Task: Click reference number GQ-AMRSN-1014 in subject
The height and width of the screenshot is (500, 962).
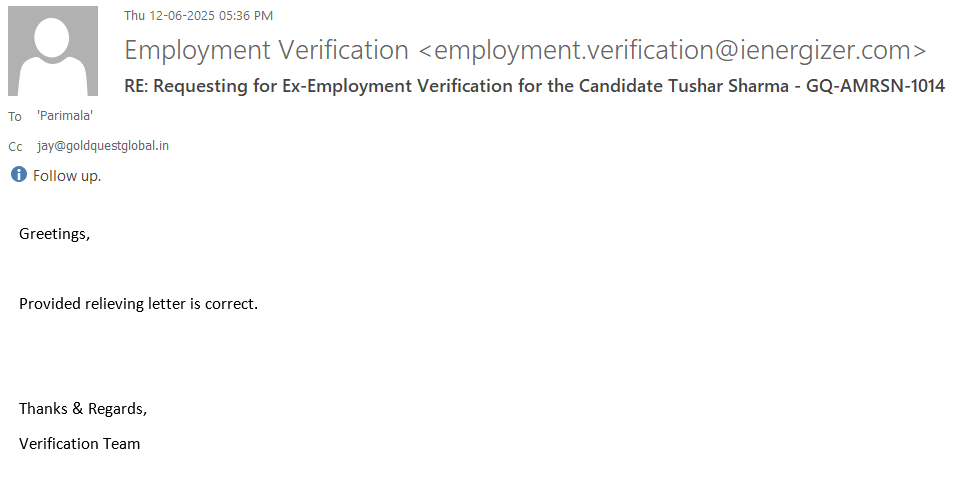Action: pos(875,86)
